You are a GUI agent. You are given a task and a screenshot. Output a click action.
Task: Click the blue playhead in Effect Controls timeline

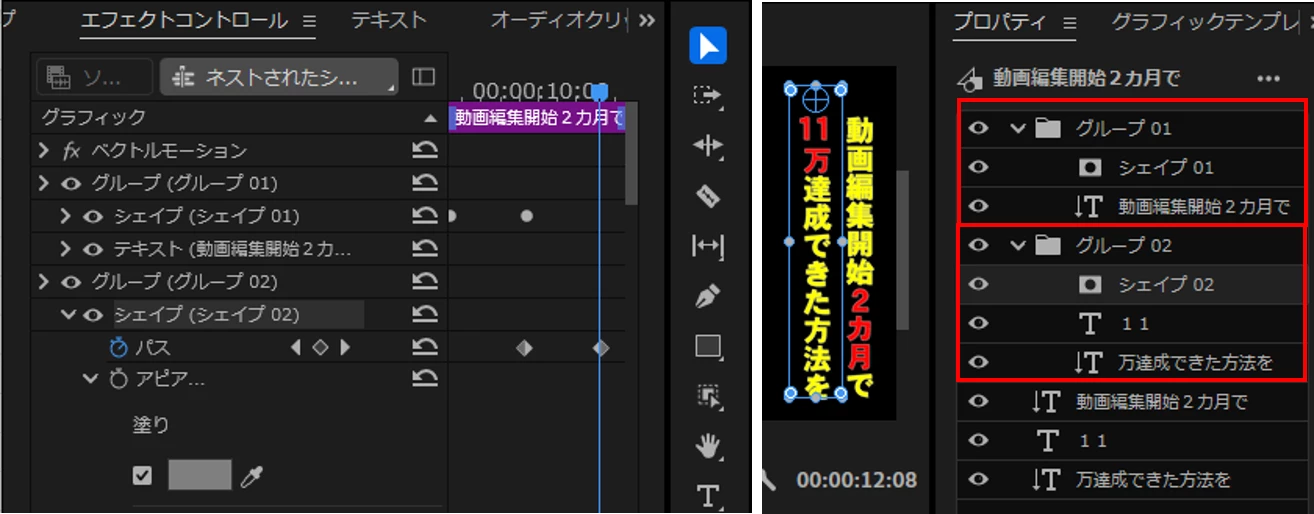point(599,92)
